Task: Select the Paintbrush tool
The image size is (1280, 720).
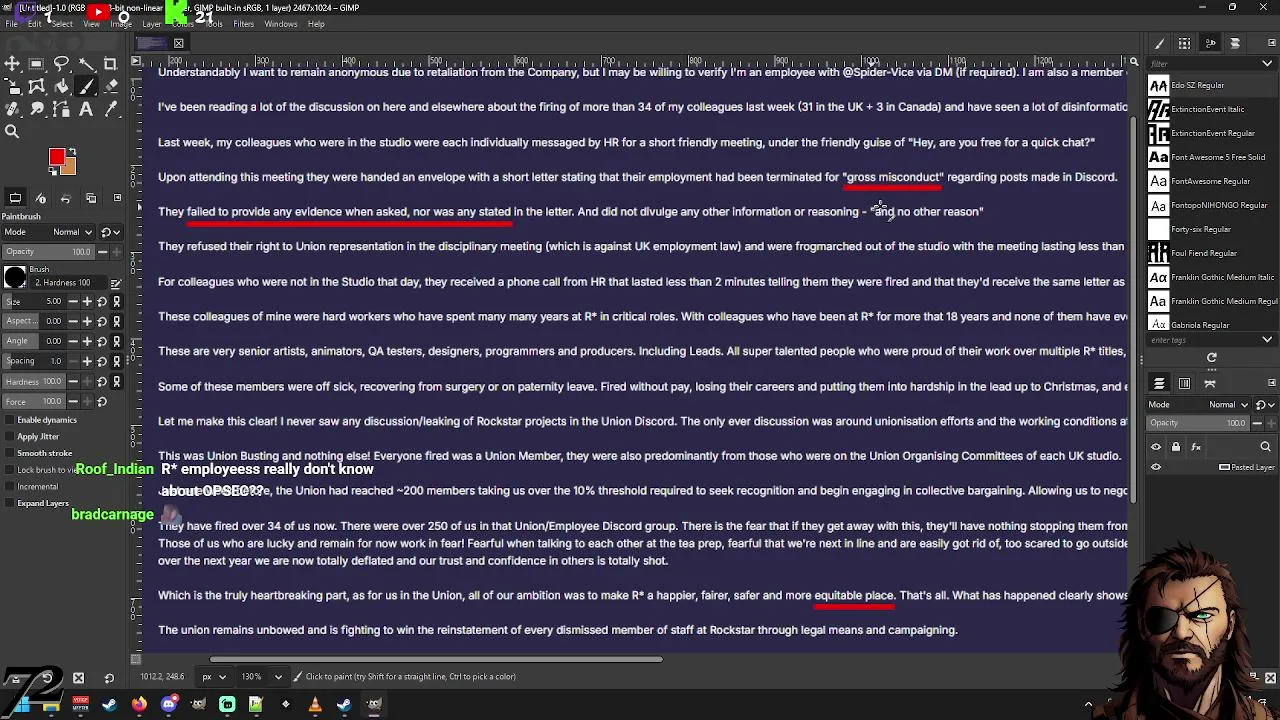Action: click(86, 87)
